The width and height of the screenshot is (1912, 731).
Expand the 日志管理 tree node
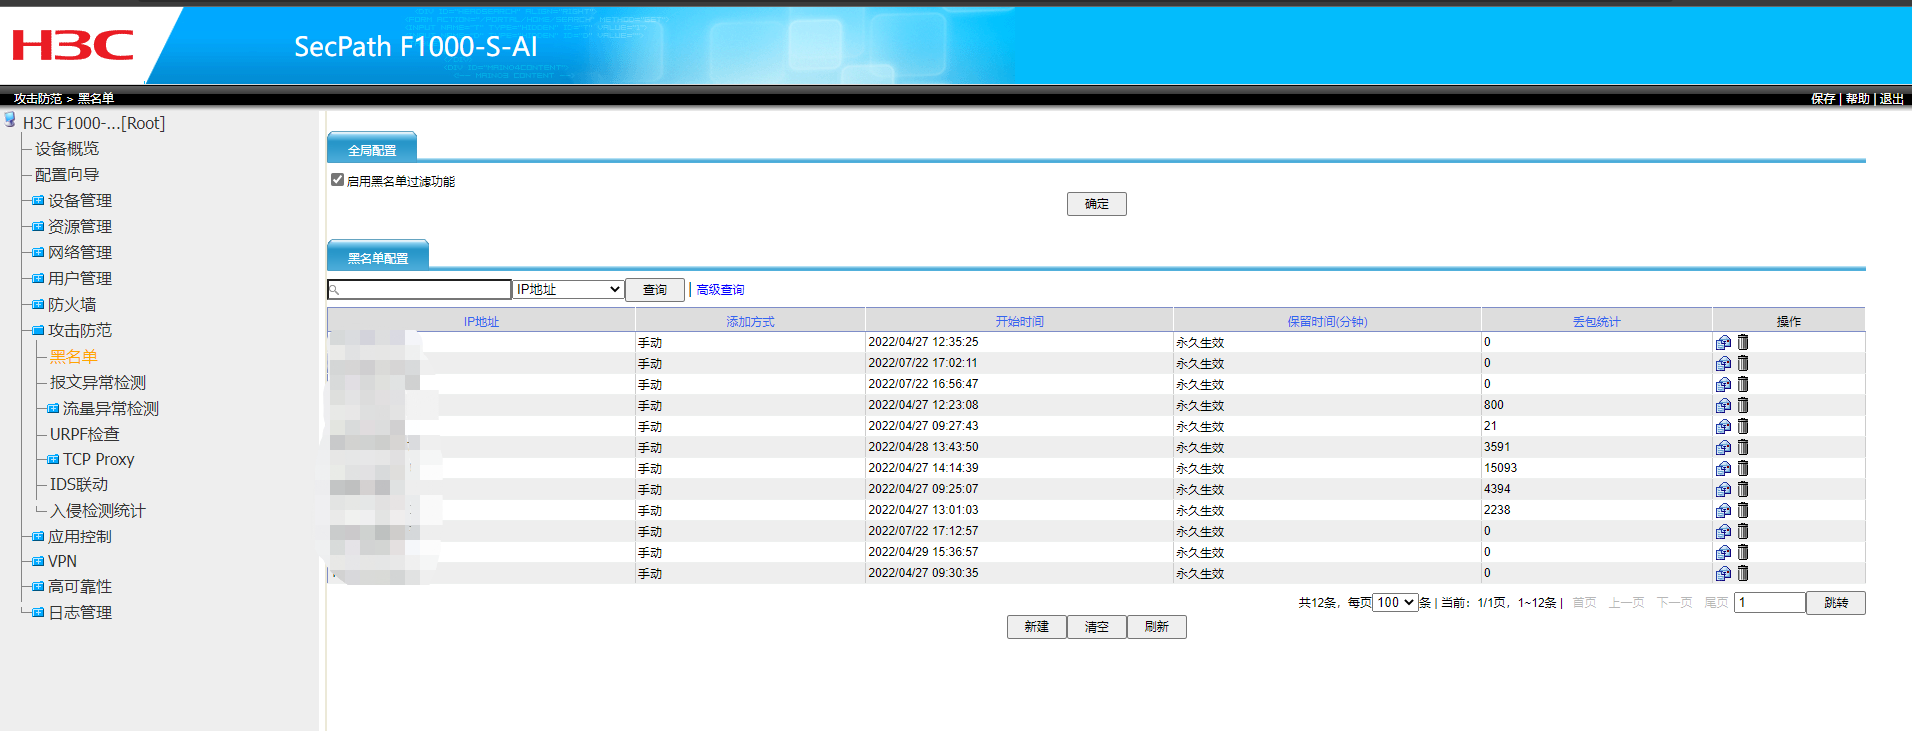(38, 613)
